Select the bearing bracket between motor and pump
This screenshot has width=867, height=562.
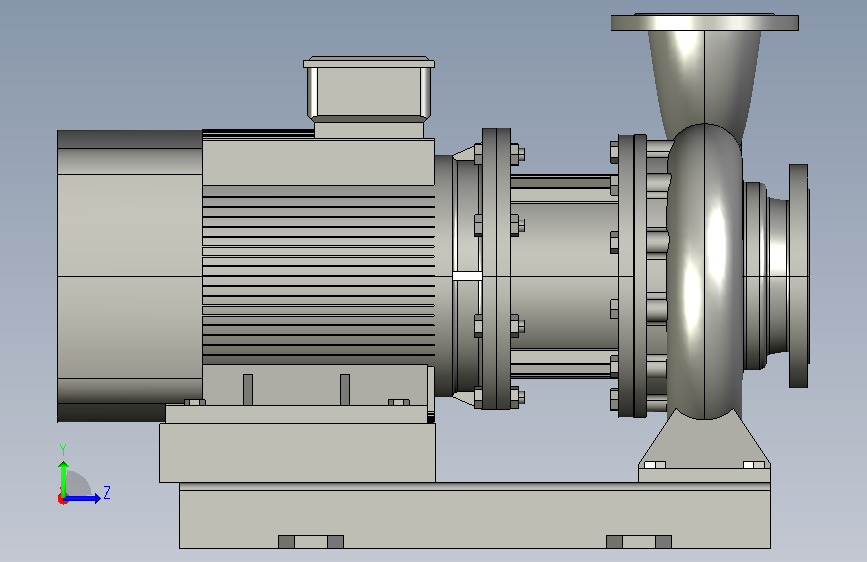click(564, 275)
